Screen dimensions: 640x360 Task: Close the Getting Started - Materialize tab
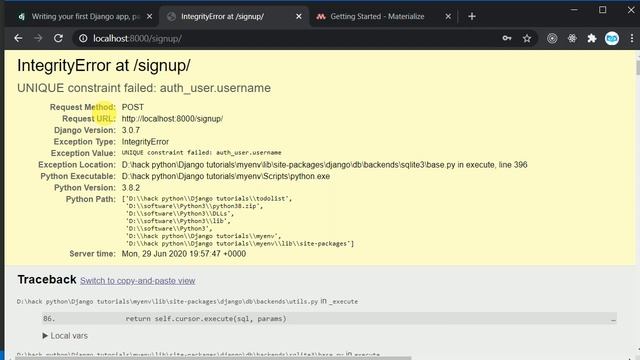point(448,16)
